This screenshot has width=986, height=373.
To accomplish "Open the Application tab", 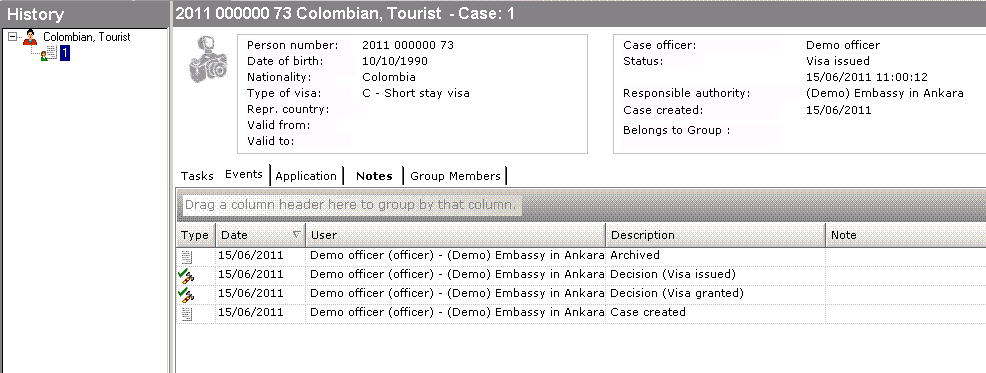I will 306,176.
